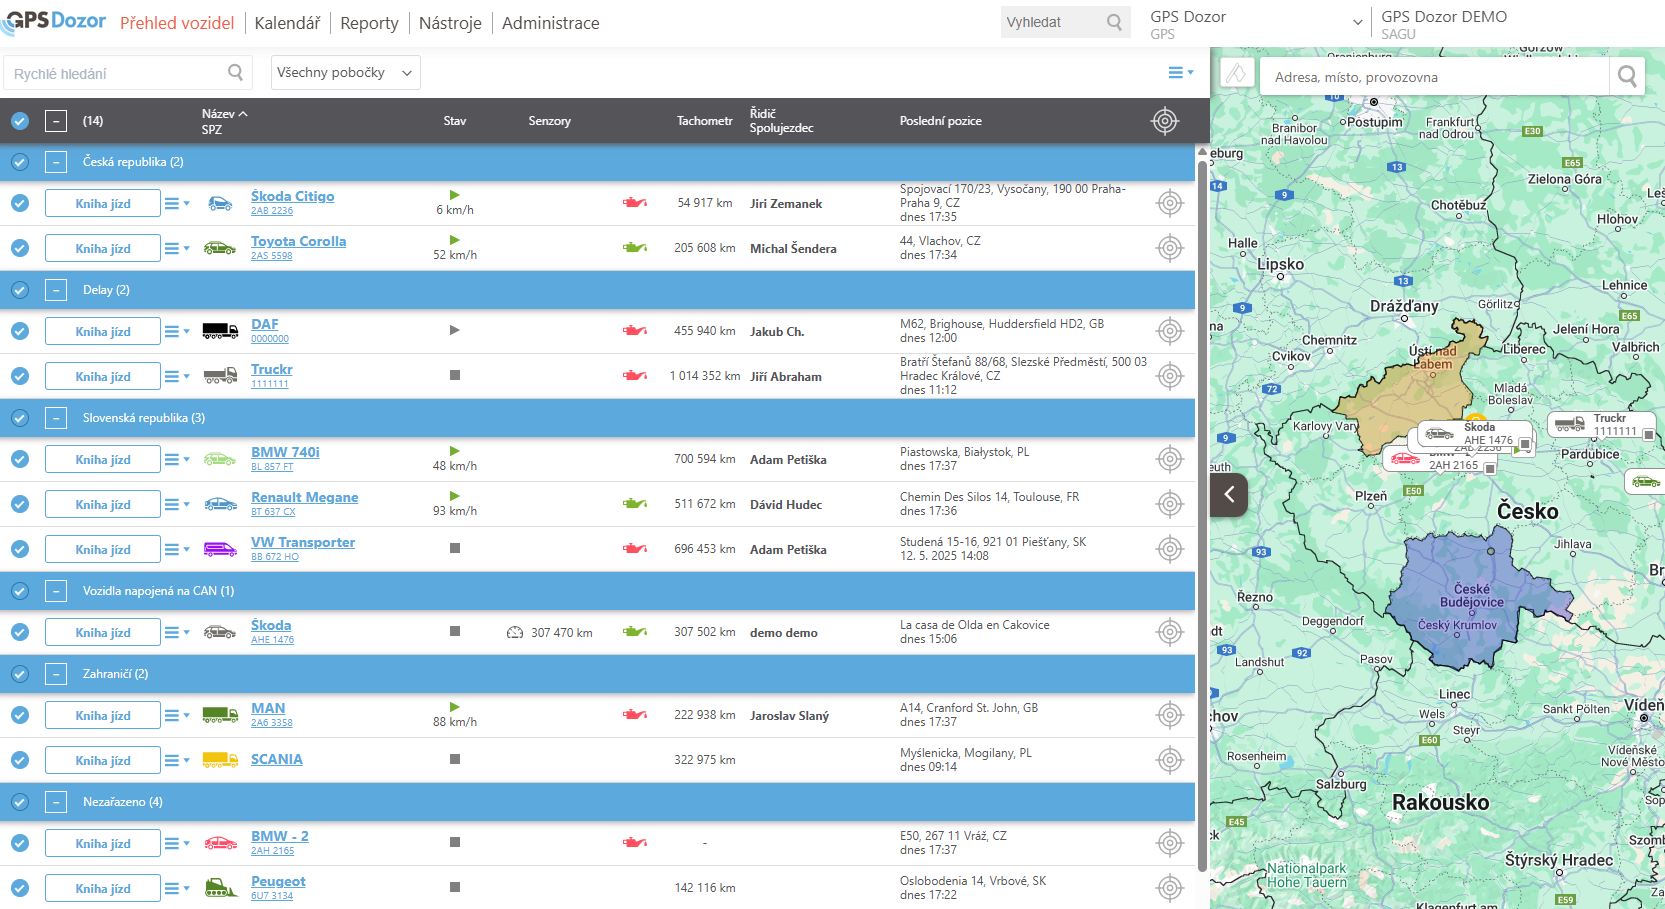The width and height of the screenshot is (1665, 909).
Task: Open the Všechny pobočky dropdown
Action: click(344, 73)
